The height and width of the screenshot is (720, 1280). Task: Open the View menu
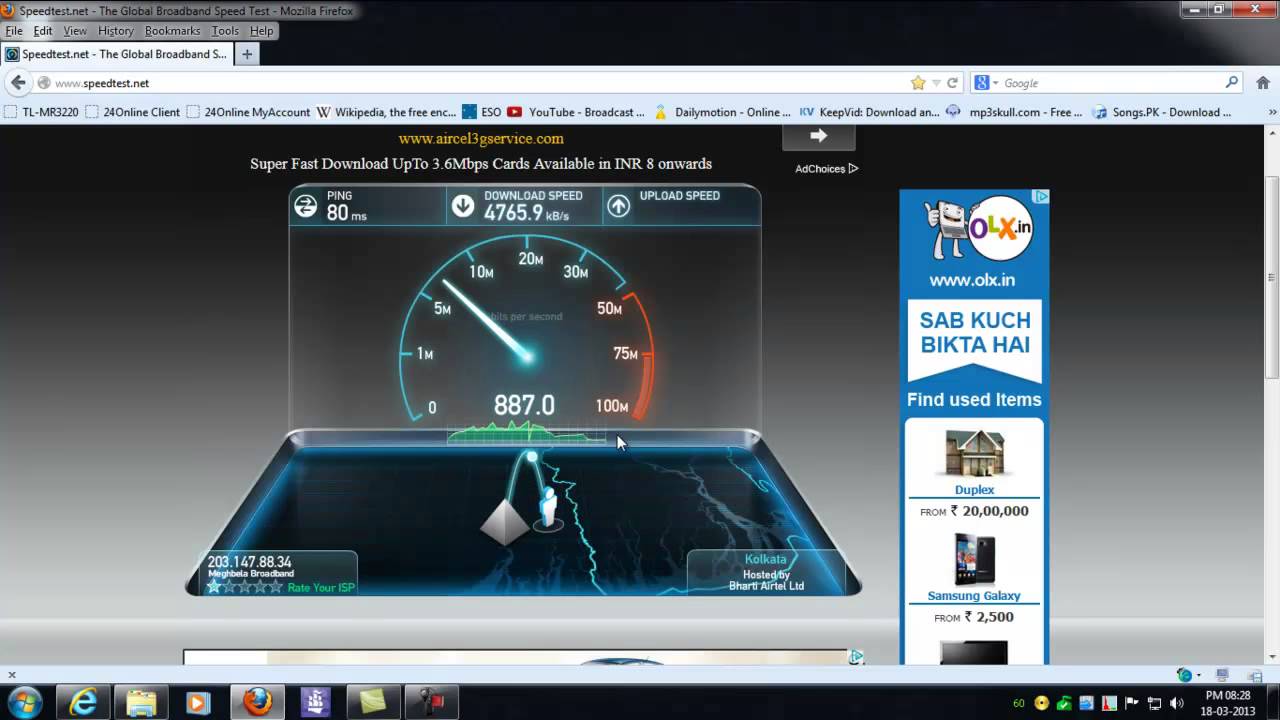pos(75,31)
